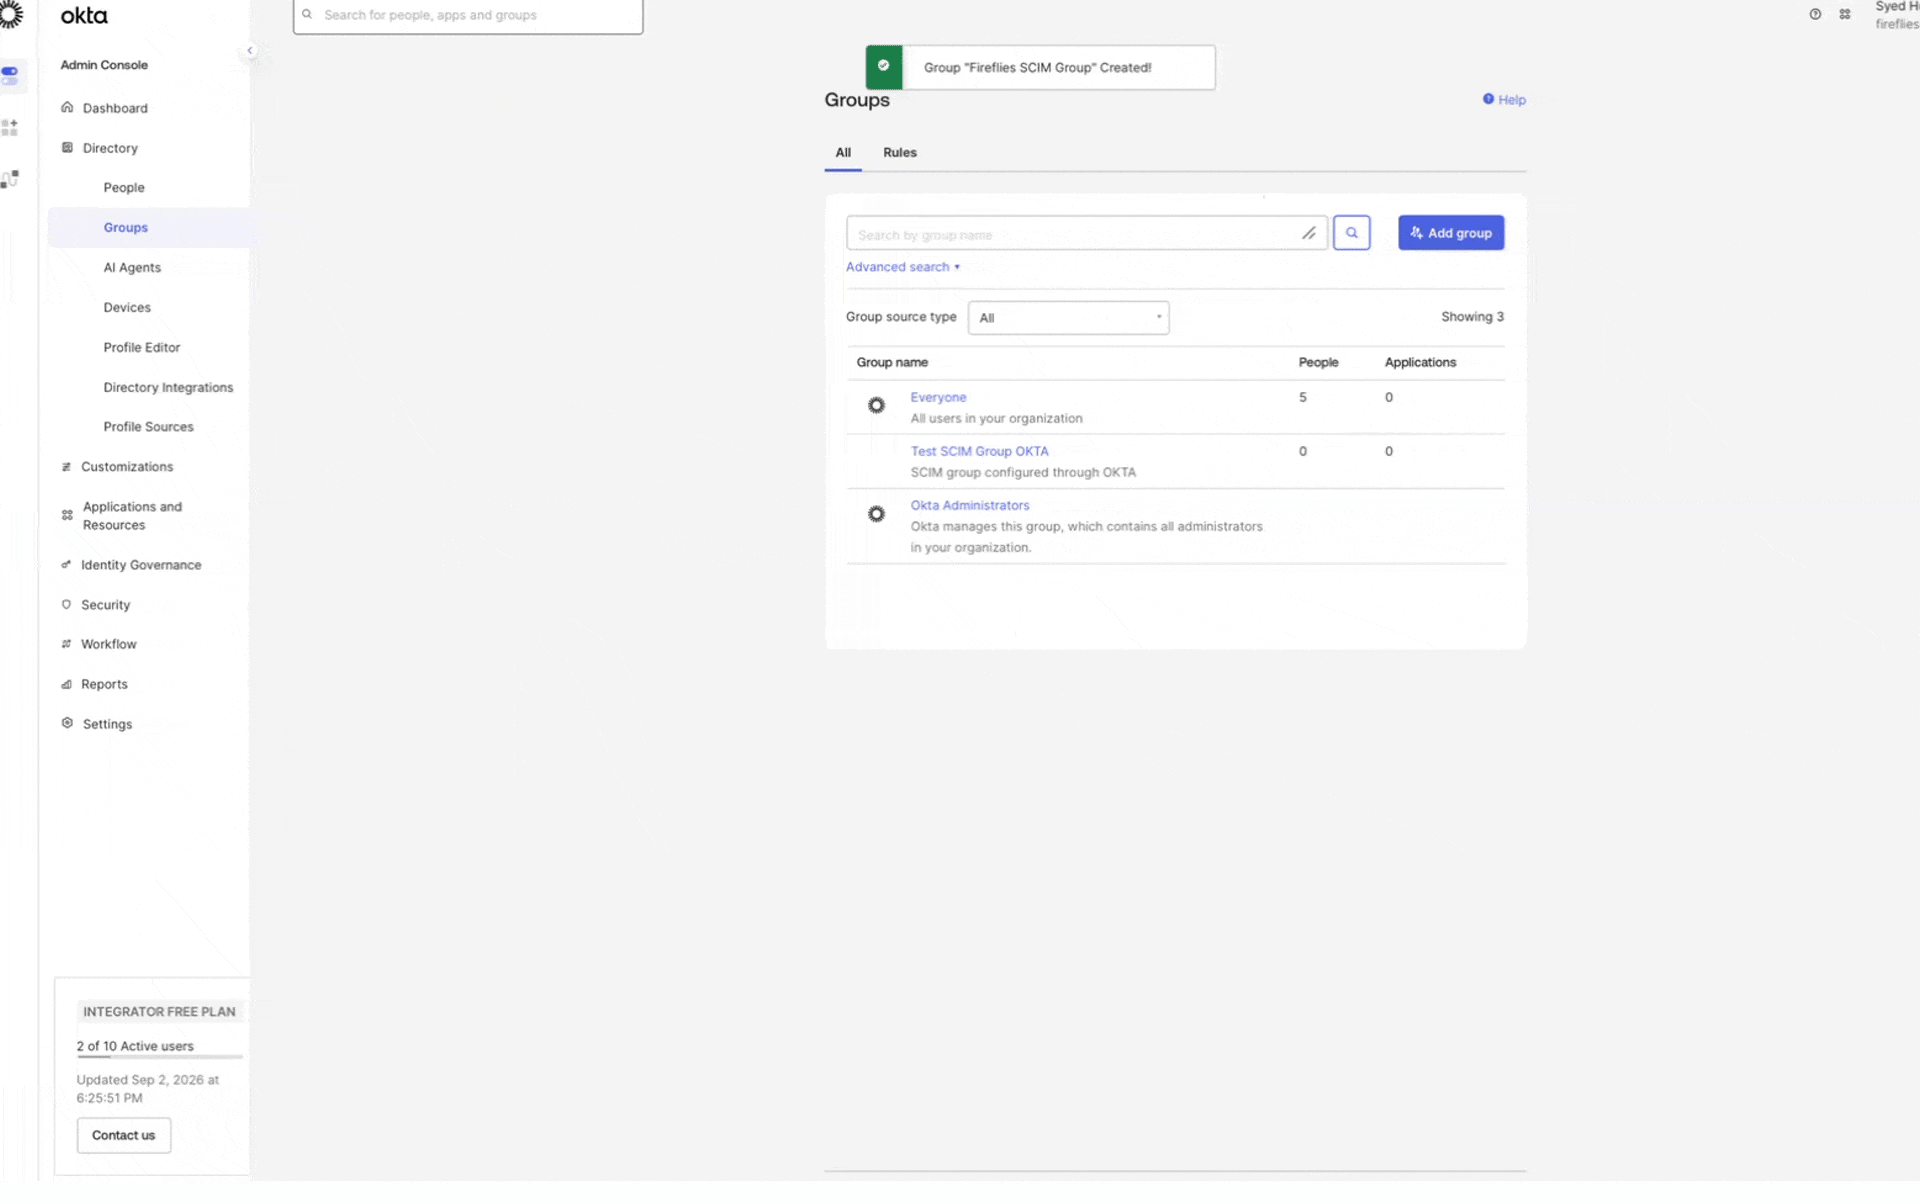Viewport: 1920px width, 1204px height.
Task: Open Directory Integrations in the sidebar
Action: point(168,388)
